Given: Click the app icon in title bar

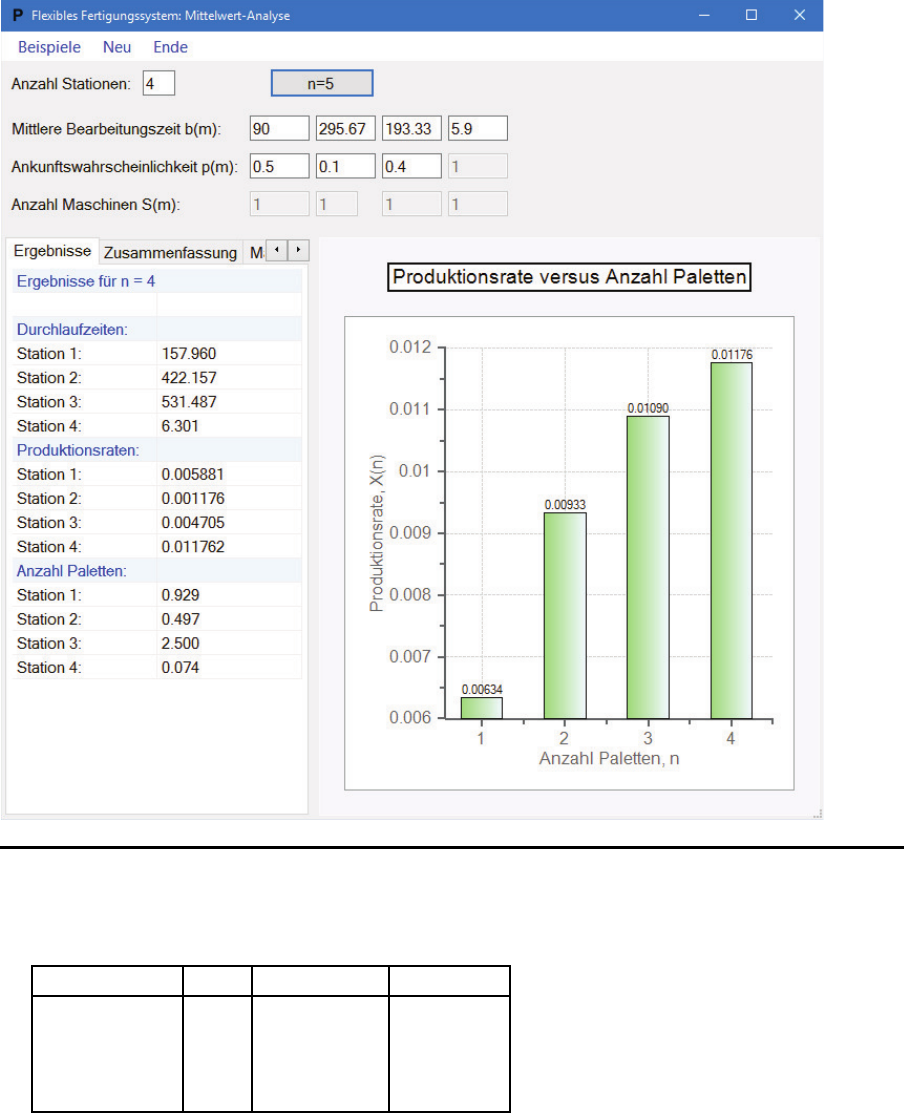Looking at the screenshot, I should pos(17,15).
